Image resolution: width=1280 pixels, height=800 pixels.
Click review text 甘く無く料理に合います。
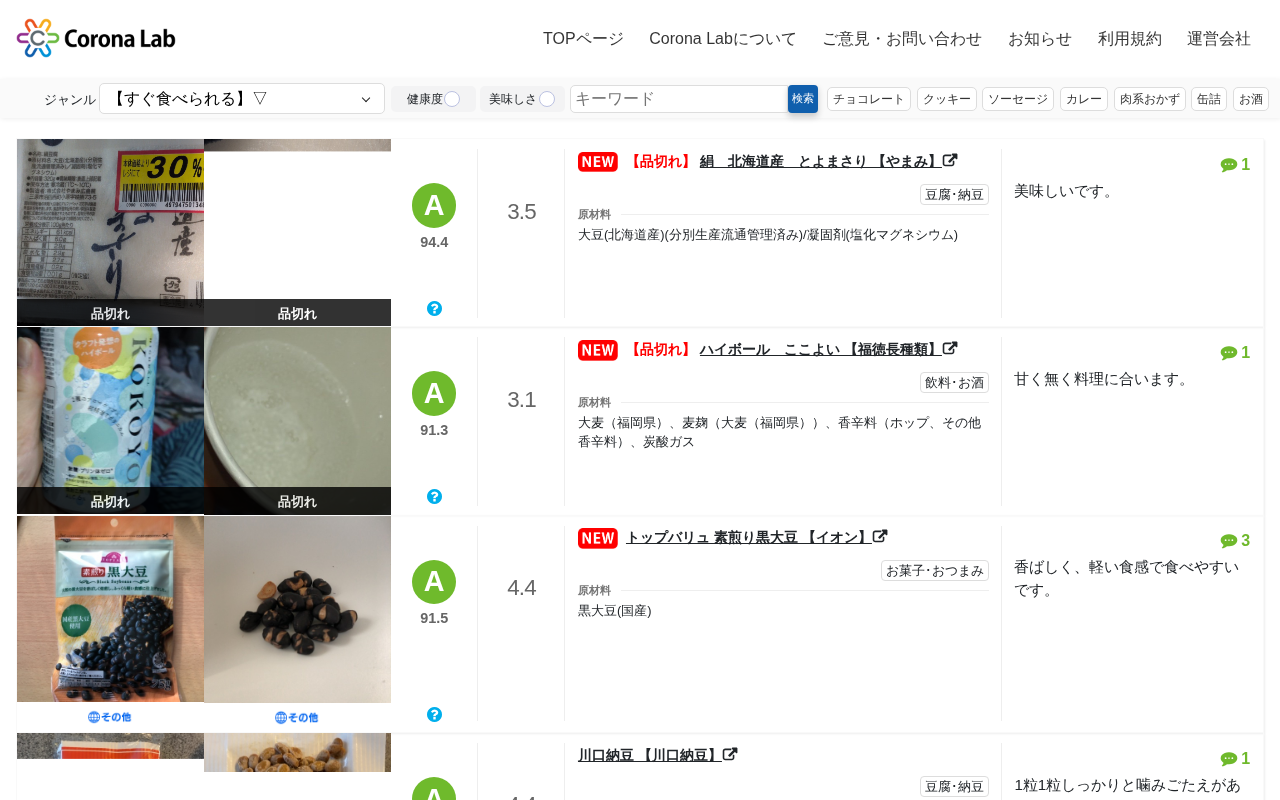point(1104,378)
